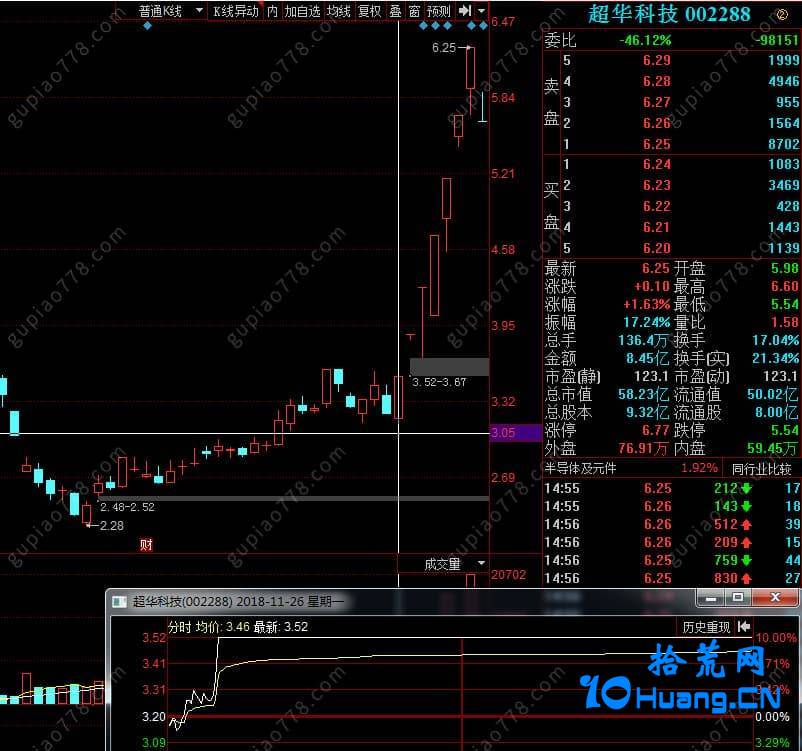The image size is (802, 751).
Task: Select sell level 2 price 6.26
Action: 657,123
